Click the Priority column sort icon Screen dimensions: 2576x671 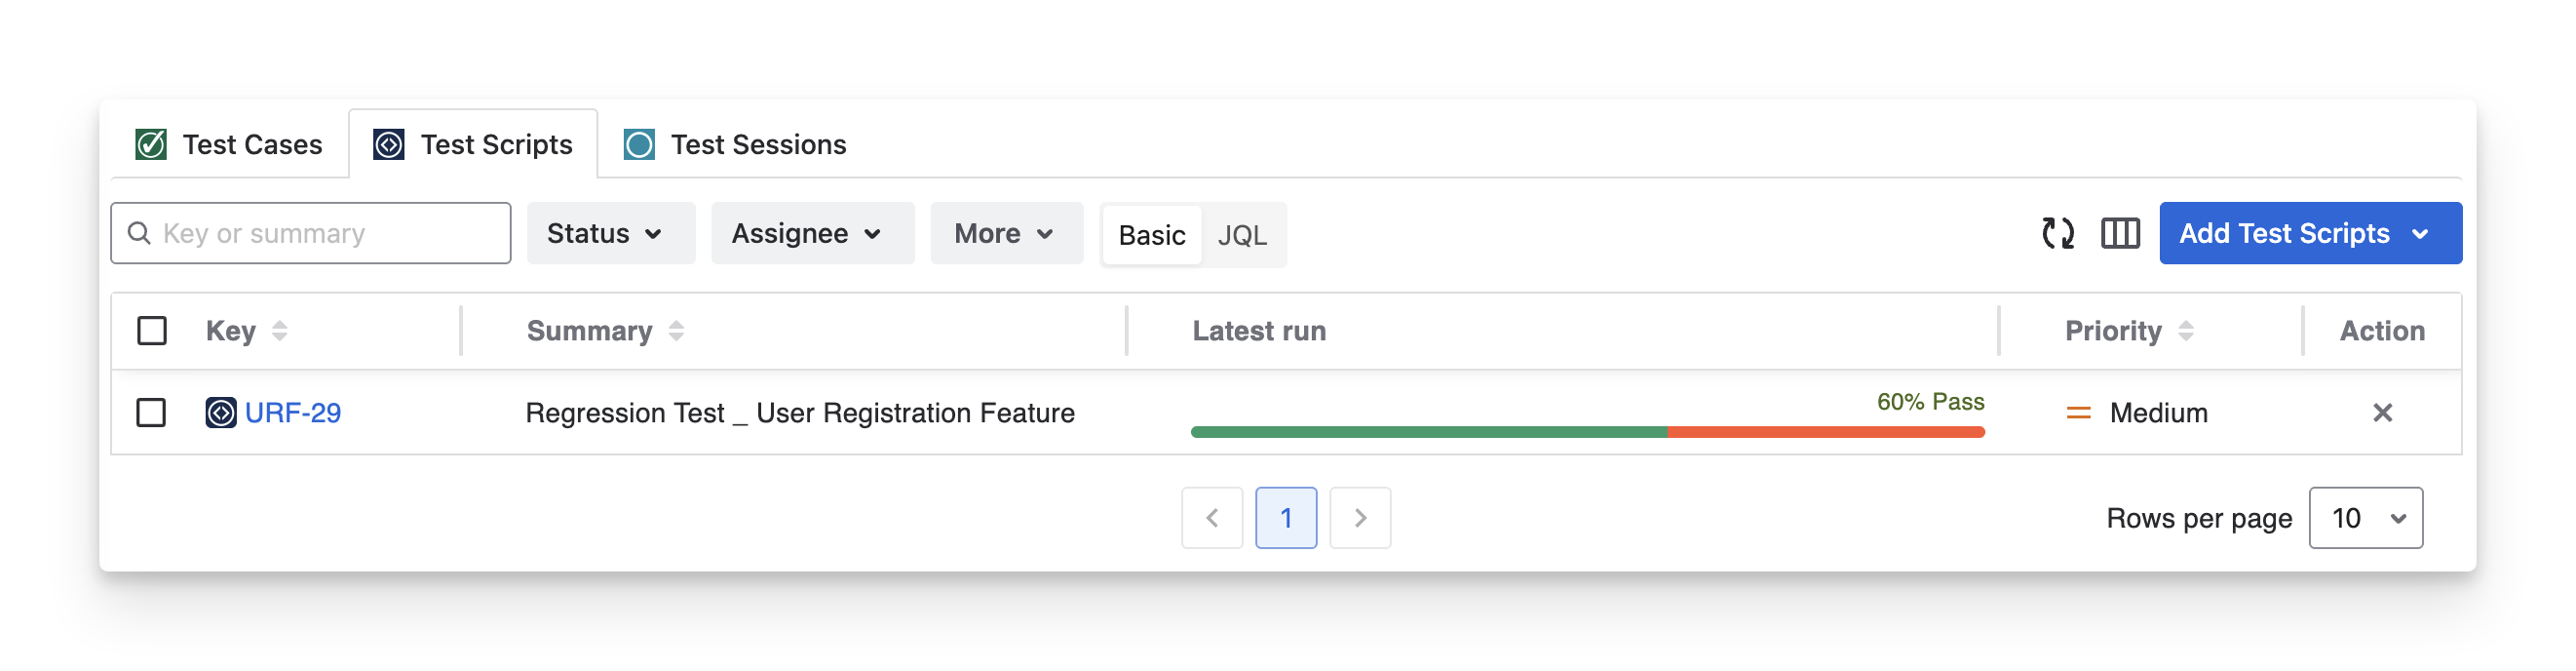click(x=2186, y=331)
